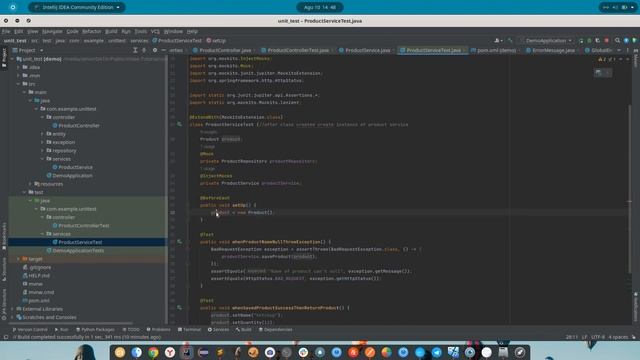This screenshot has height=360, width=640.
Task: Select DemoApplicationTests in tree
Action: click(78, 251)
